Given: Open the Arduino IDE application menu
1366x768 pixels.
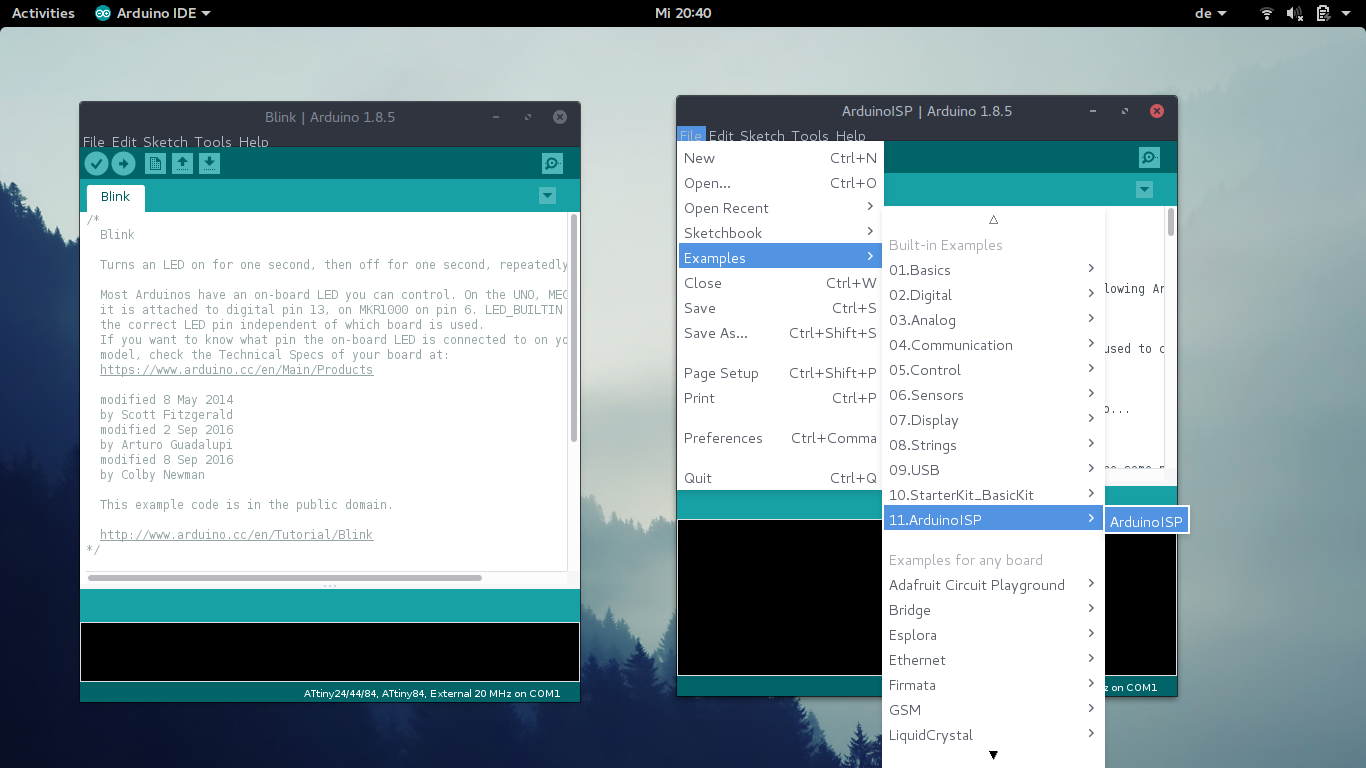Looking at the screenshot, I should (x=153, y=13).
